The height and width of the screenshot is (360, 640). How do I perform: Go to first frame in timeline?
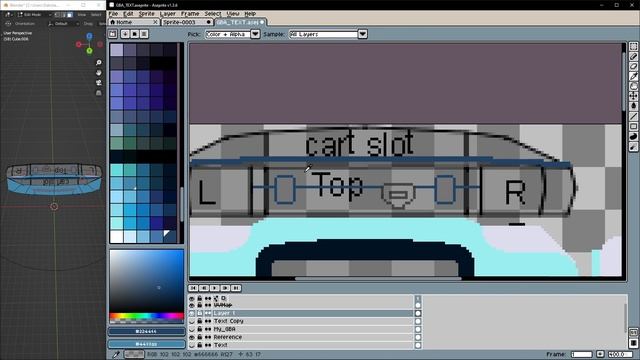coord(193,288)
